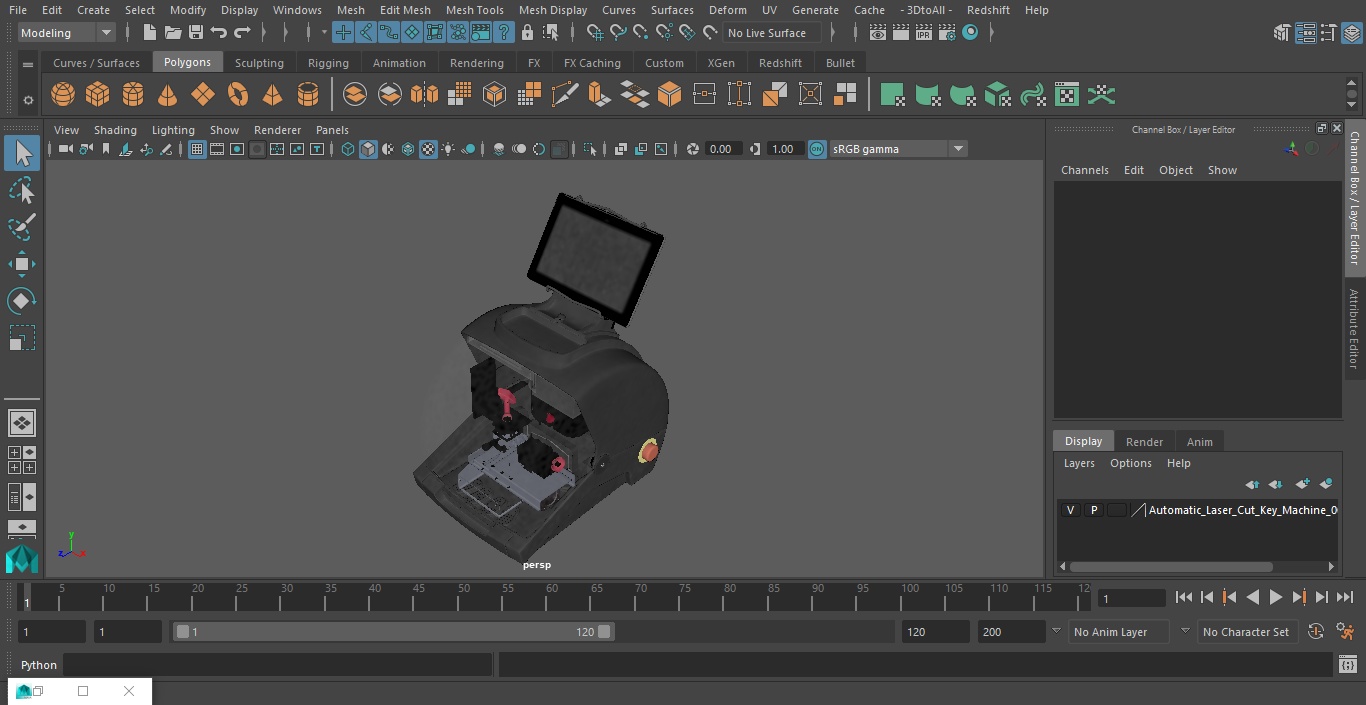Screen dimensions: 1366x705
Task: Open the Mesh Tools menu
Action: [474, 10]
